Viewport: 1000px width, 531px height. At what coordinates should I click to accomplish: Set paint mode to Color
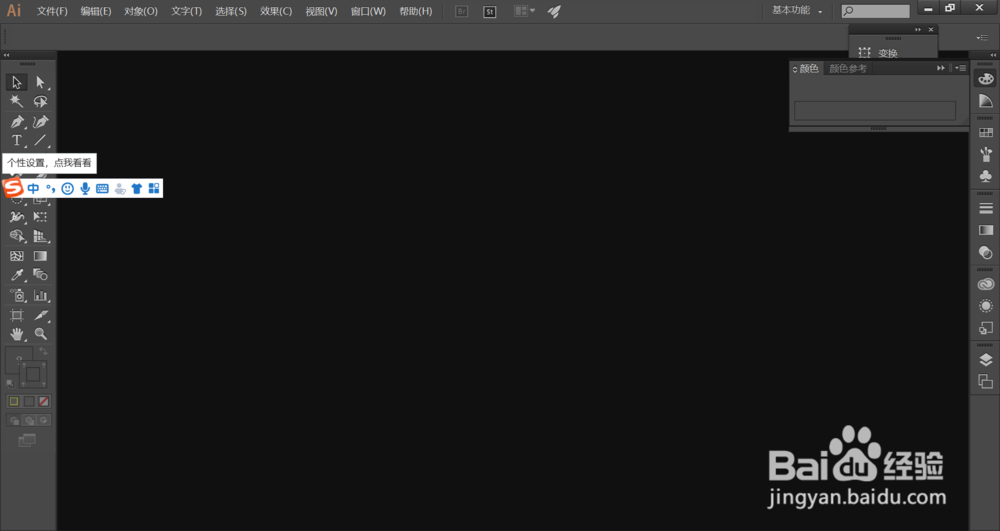coord(14,401)
